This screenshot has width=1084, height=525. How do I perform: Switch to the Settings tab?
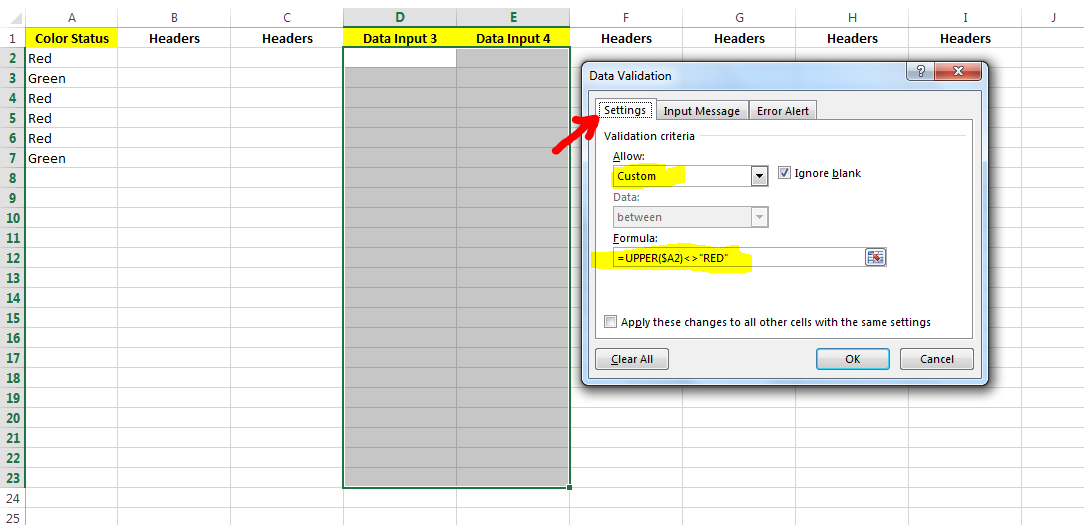(625, 110)
